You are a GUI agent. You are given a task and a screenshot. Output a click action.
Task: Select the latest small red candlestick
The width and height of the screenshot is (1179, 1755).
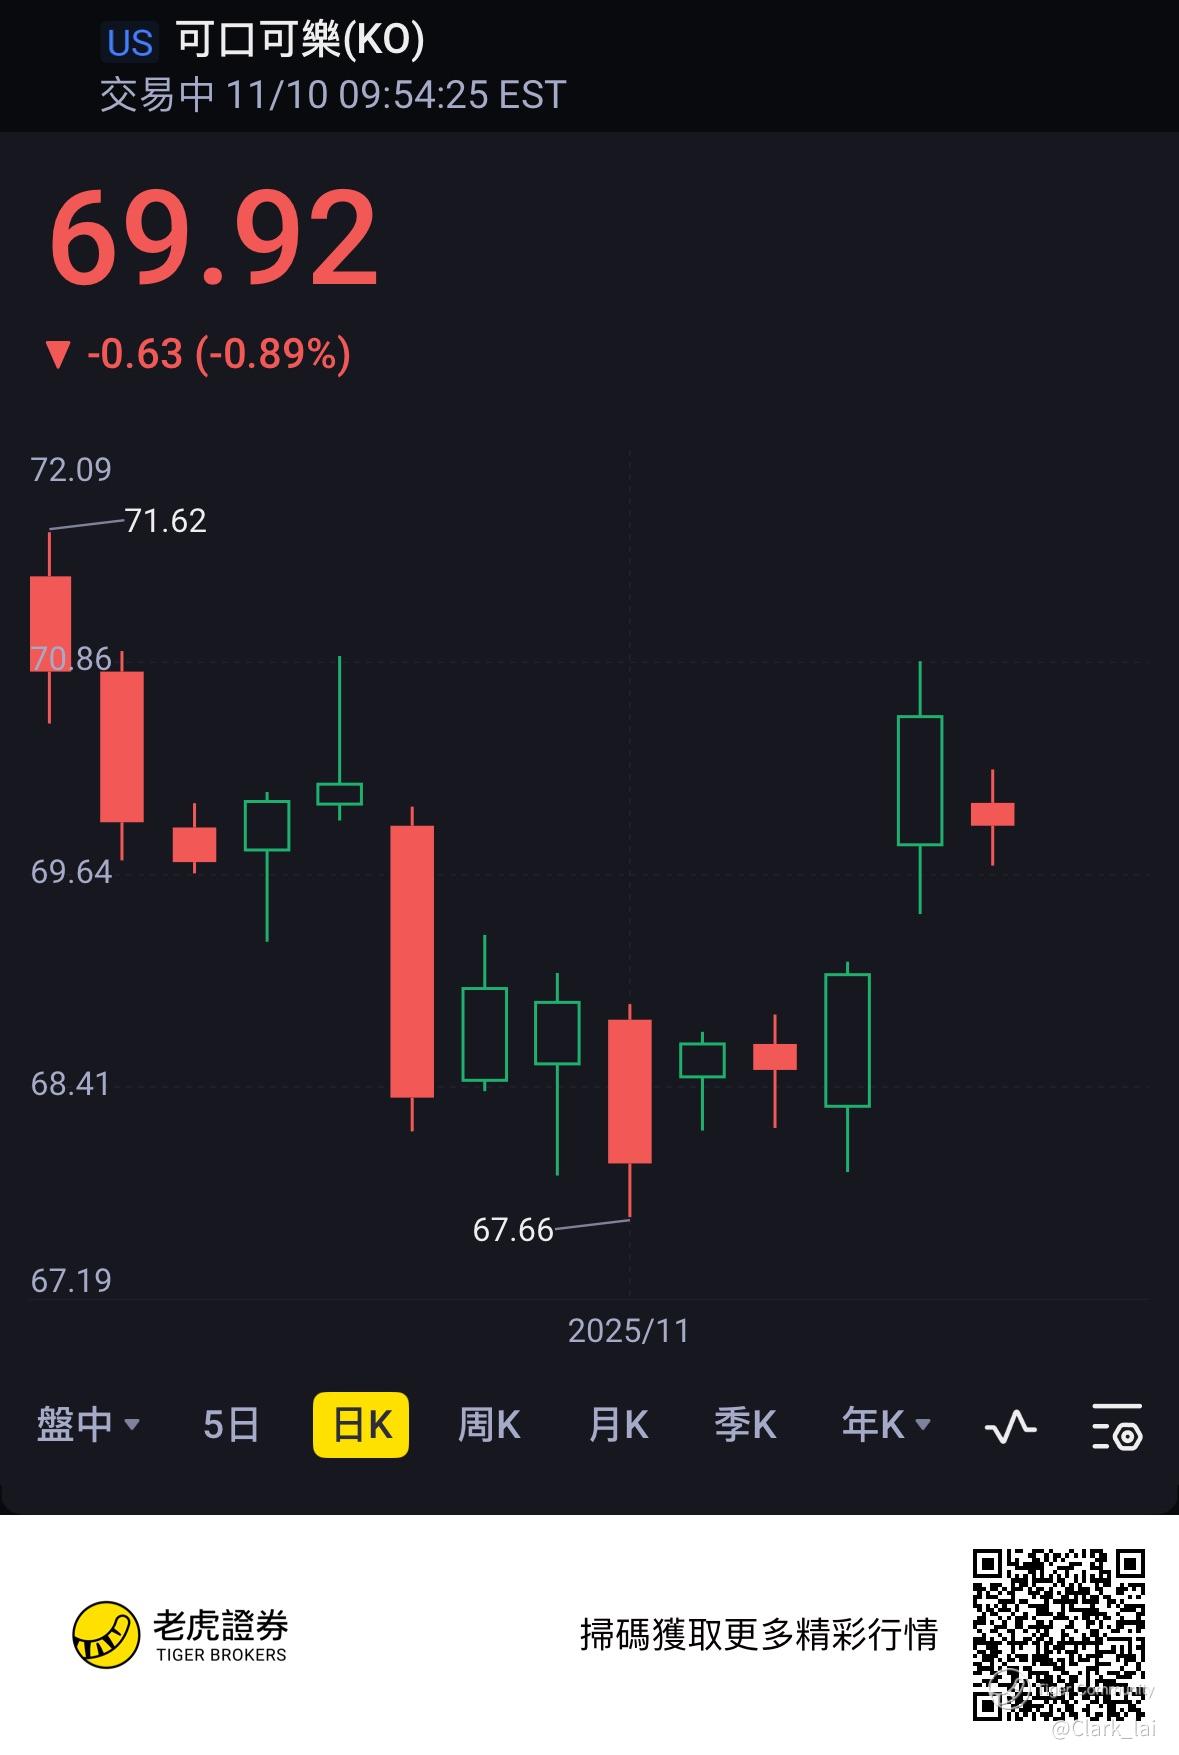pos(992,816)
